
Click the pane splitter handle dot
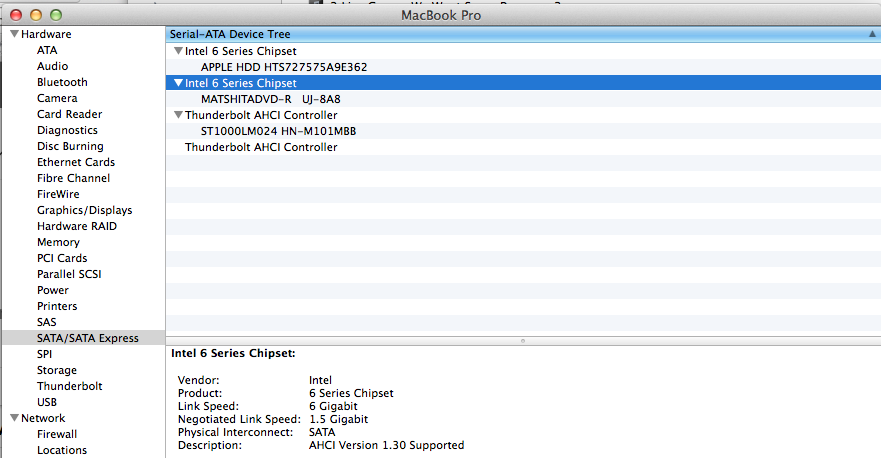tap(523, 341)
